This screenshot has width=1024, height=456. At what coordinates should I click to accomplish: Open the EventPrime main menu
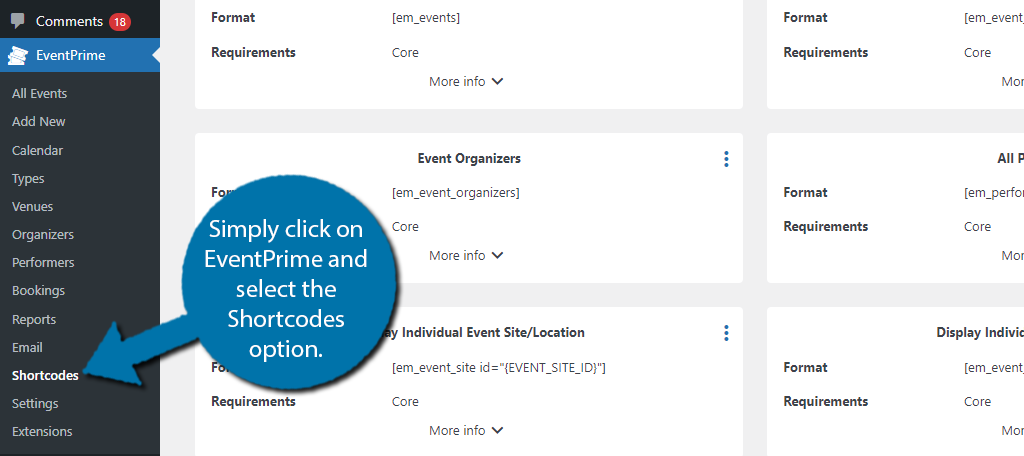coord(80,56)
